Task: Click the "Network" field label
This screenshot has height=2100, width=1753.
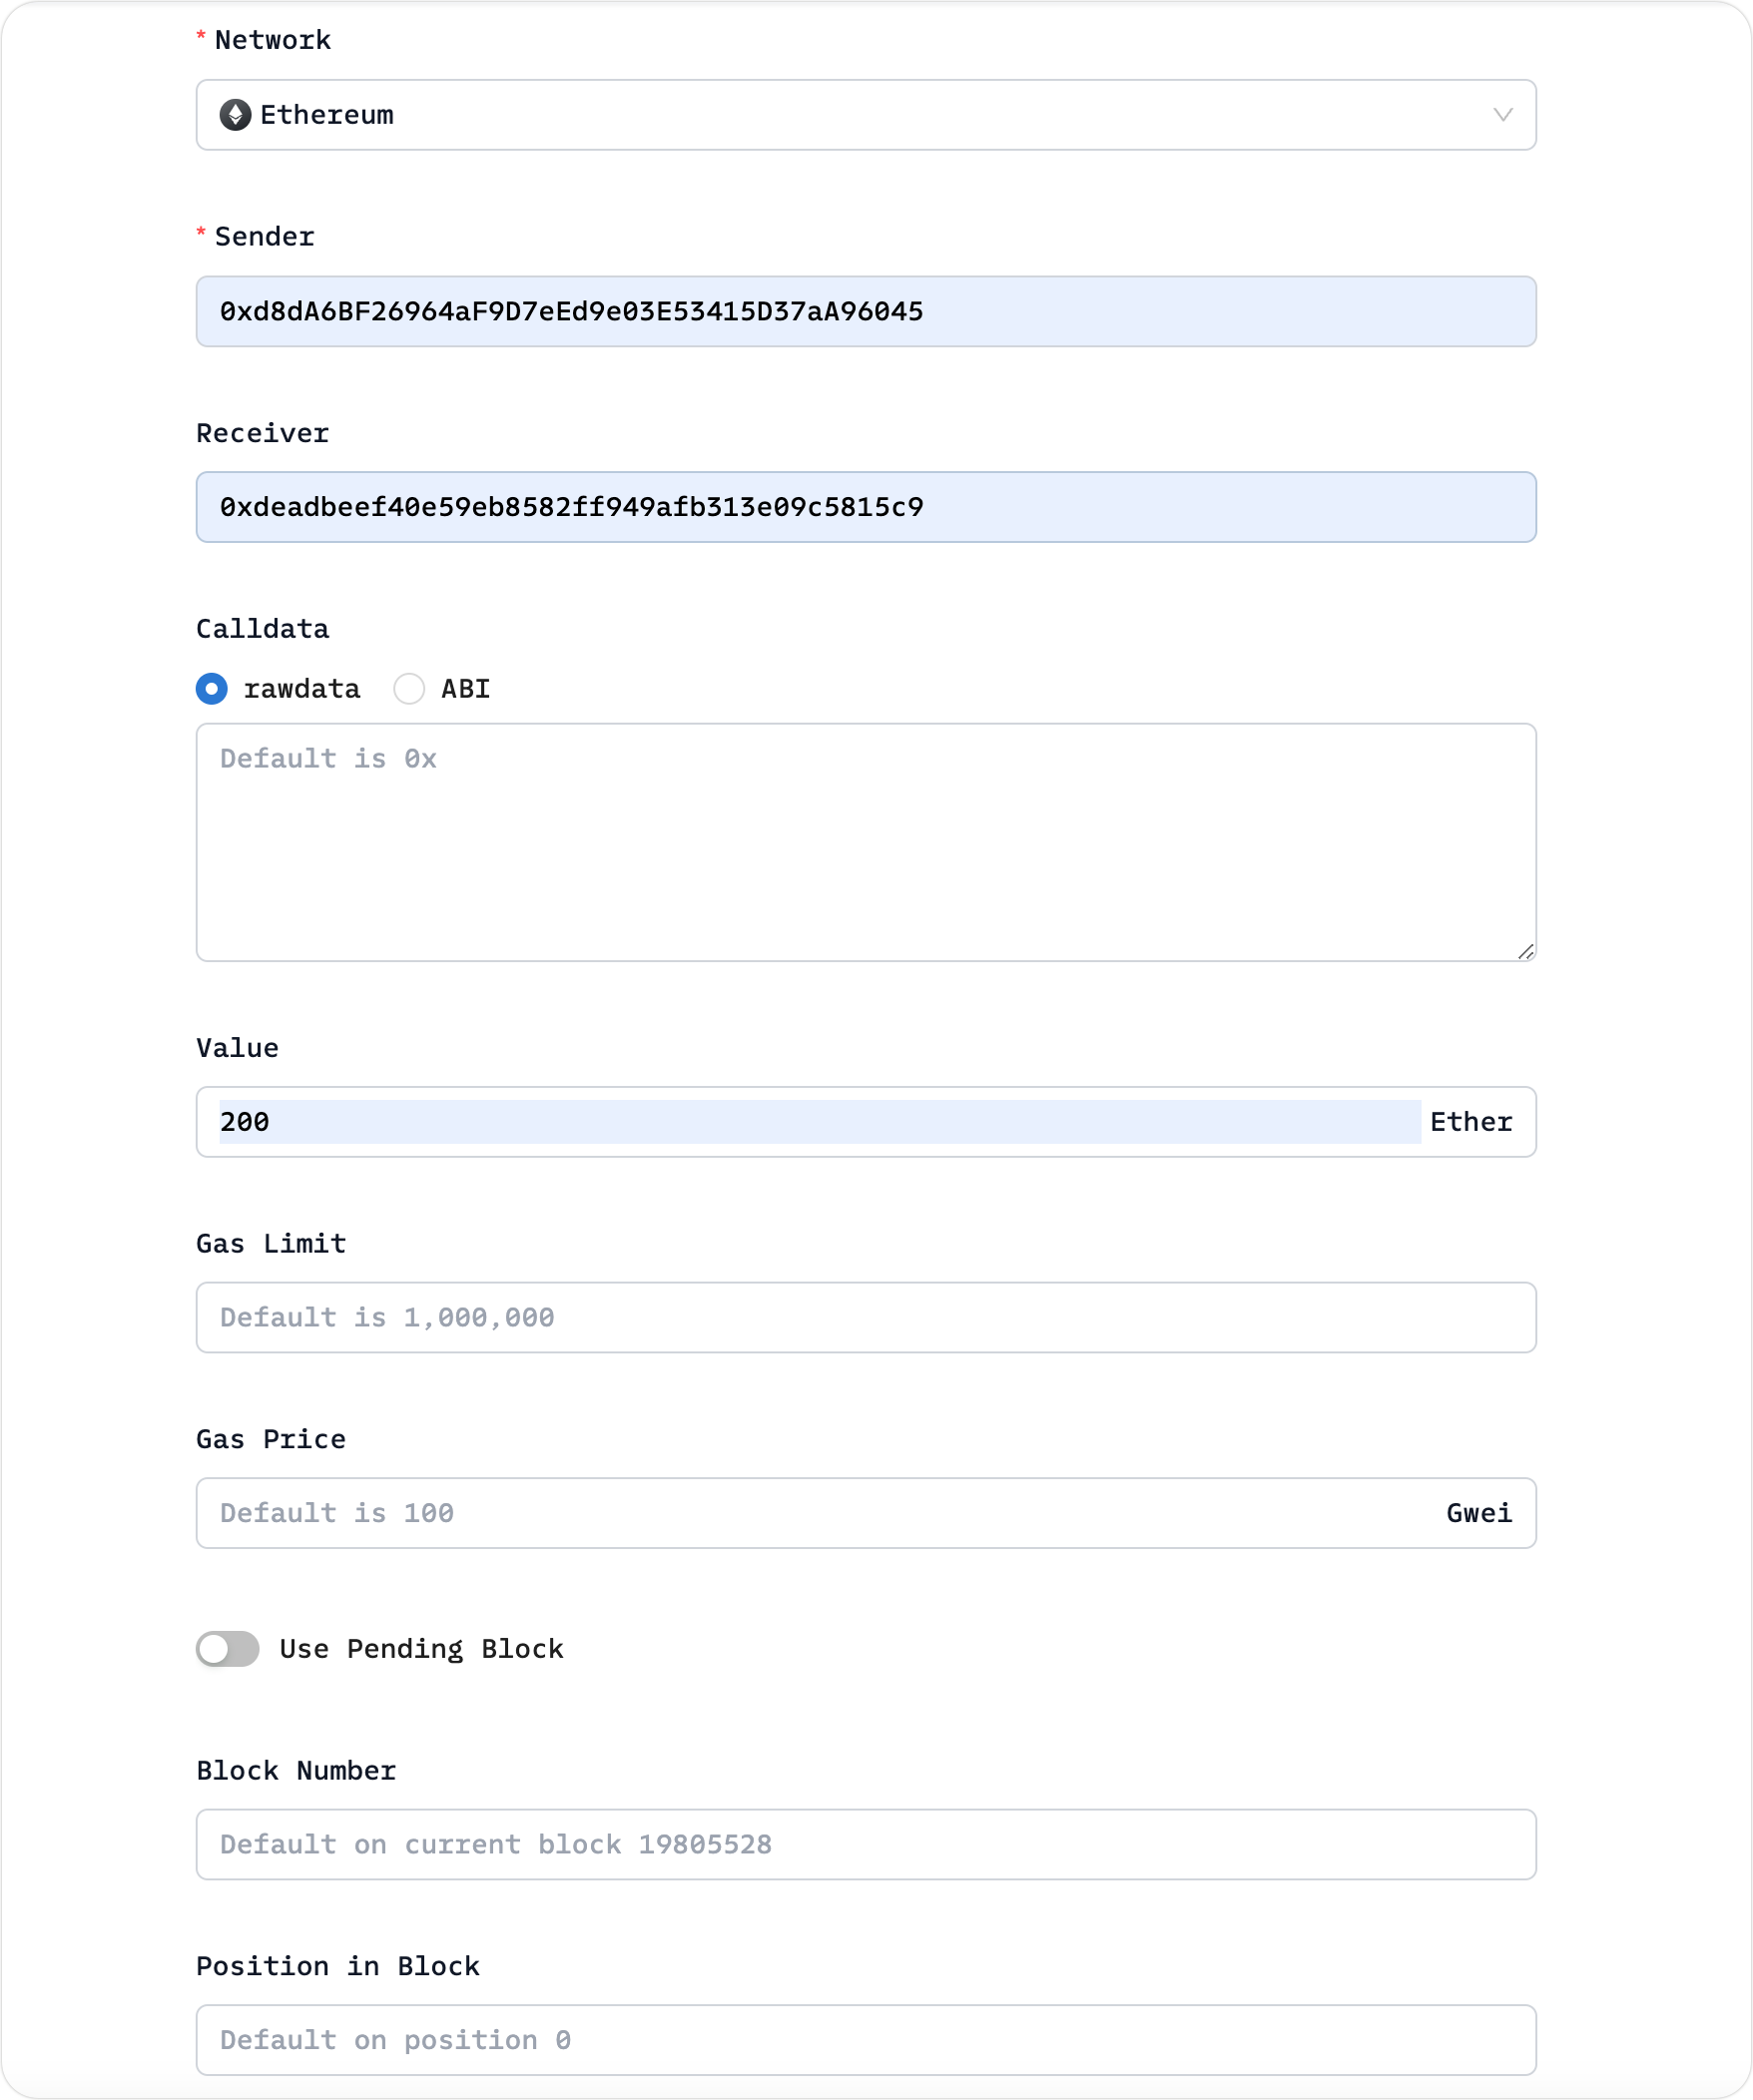Action: tap(272, 40)
